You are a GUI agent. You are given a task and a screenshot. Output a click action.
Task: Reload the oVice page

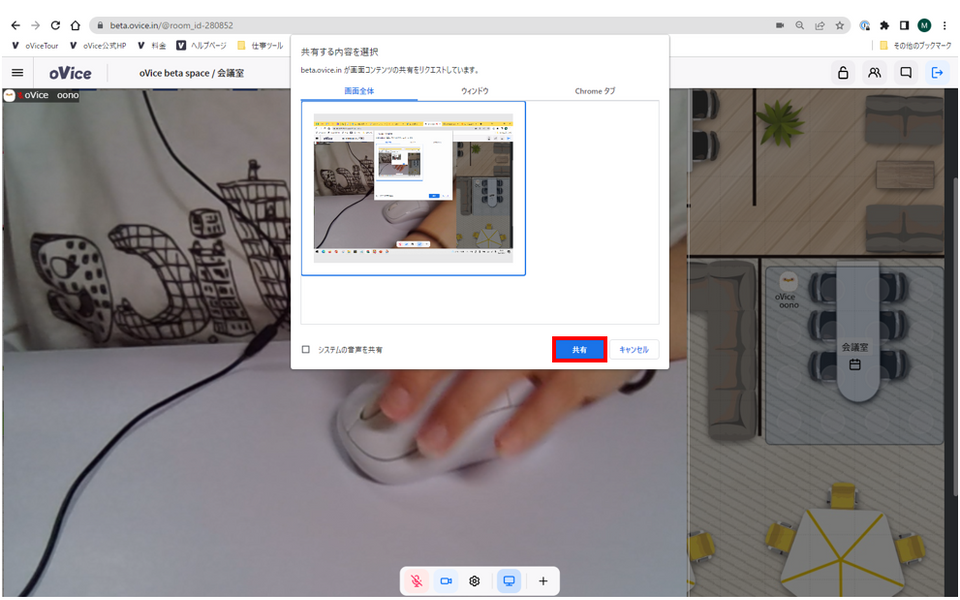click(55, 26)
